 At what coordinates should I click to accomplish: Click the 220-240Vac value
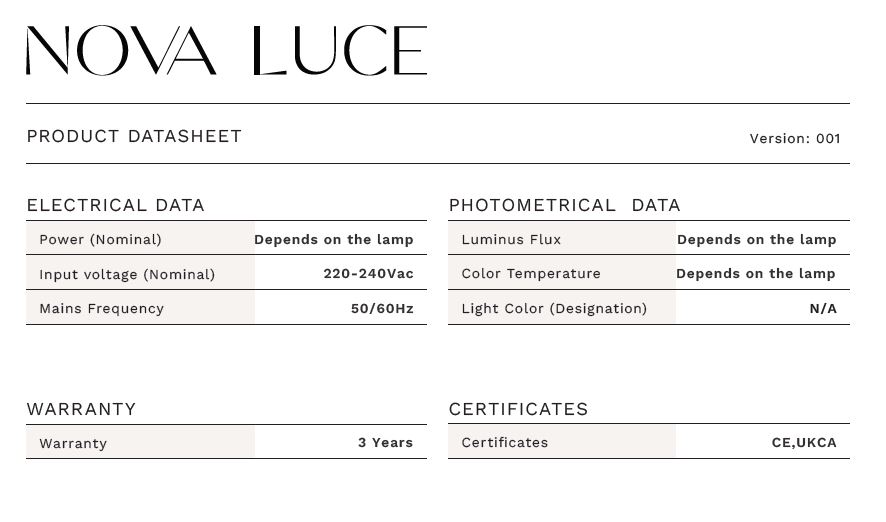368,274
